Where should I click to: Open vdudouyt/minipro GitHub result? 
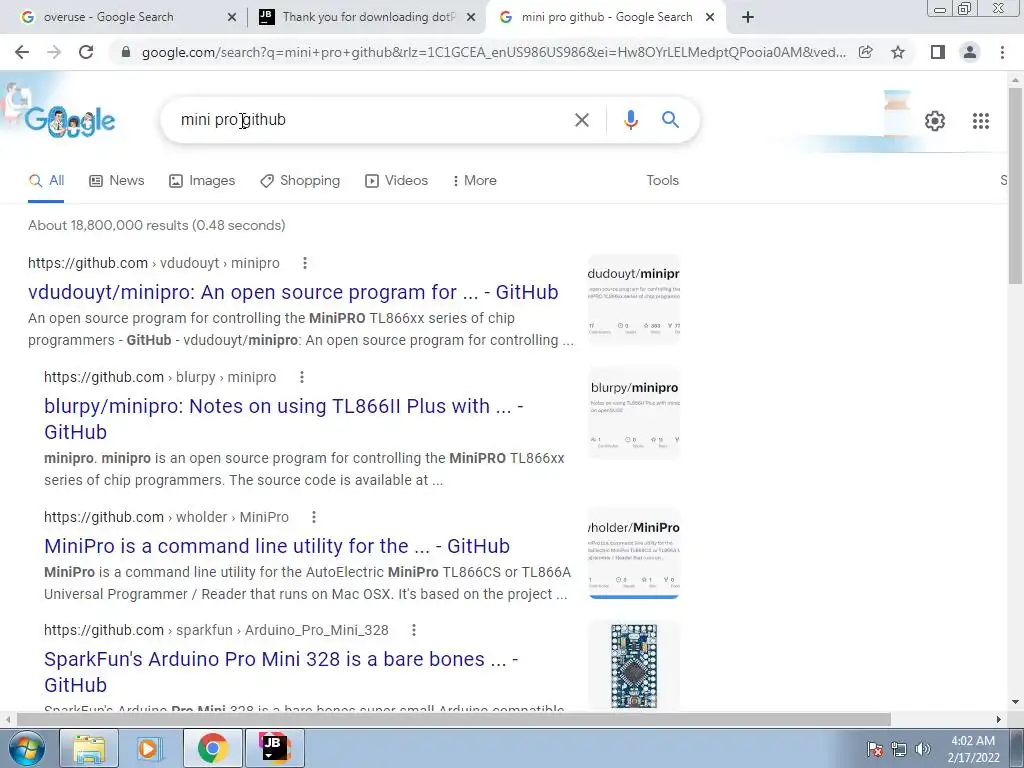tap(293, 293)
